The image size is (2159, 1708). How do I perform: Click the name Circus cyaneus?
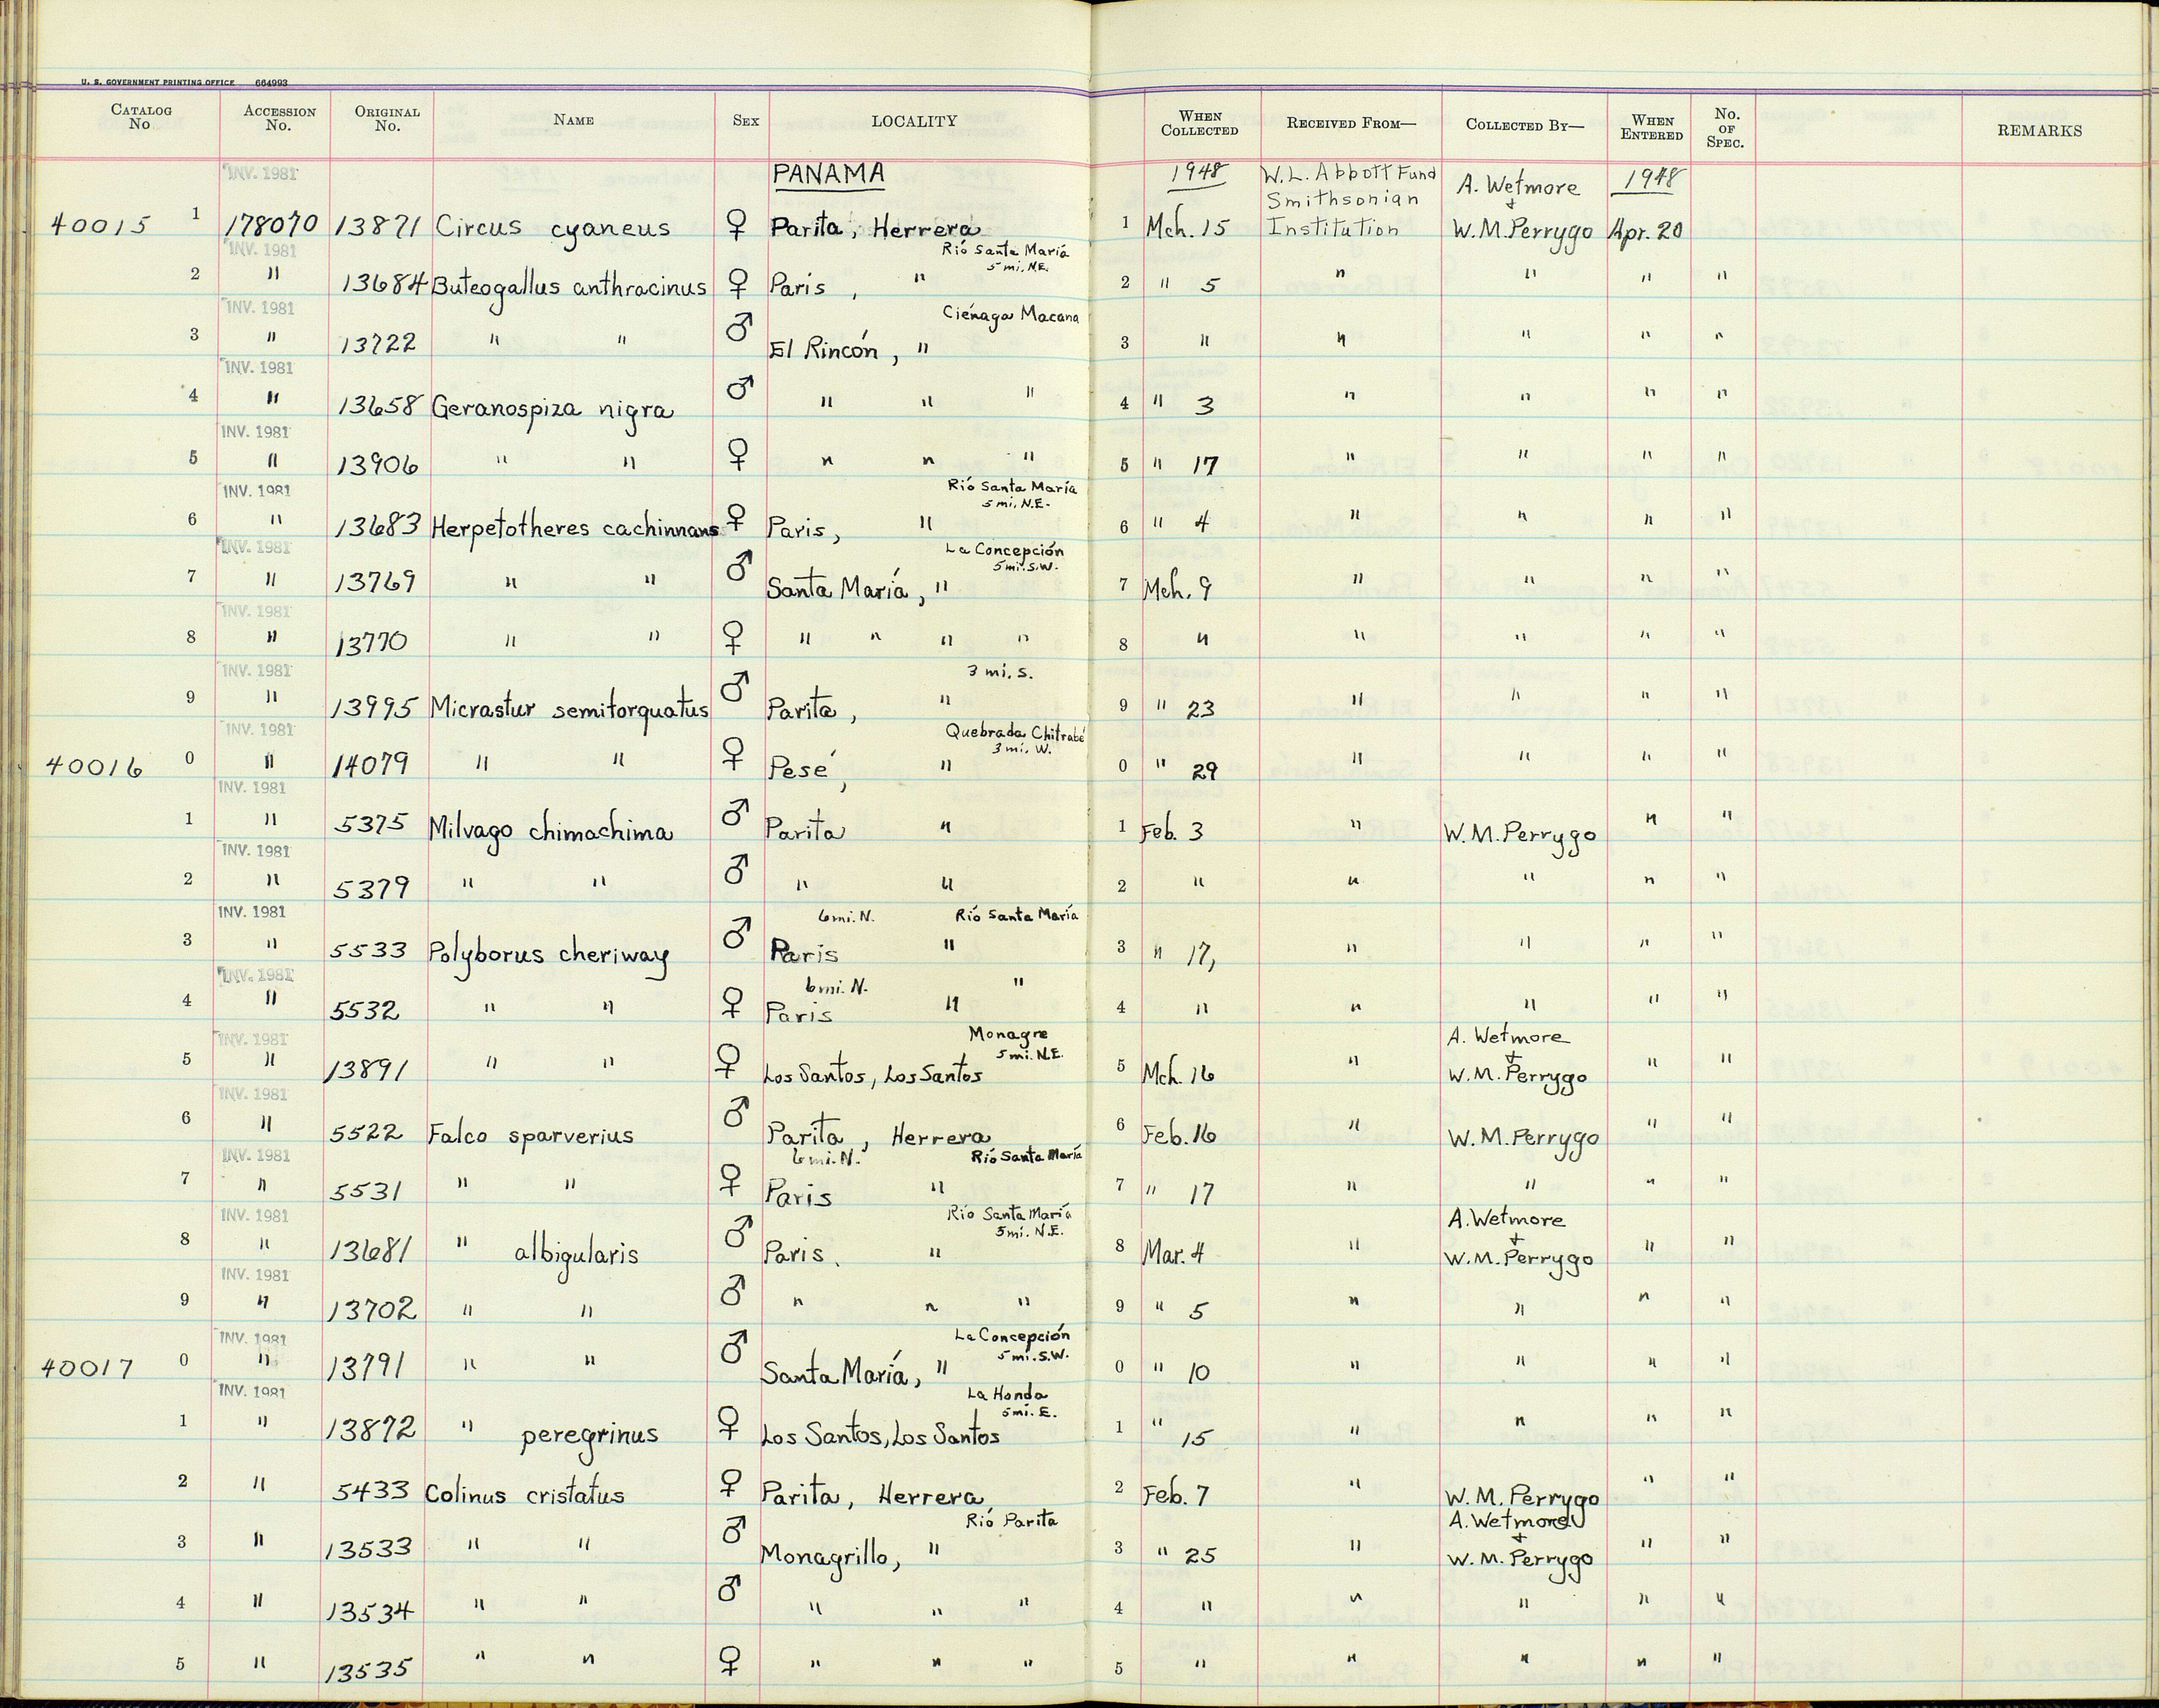(x=551, y=229)
